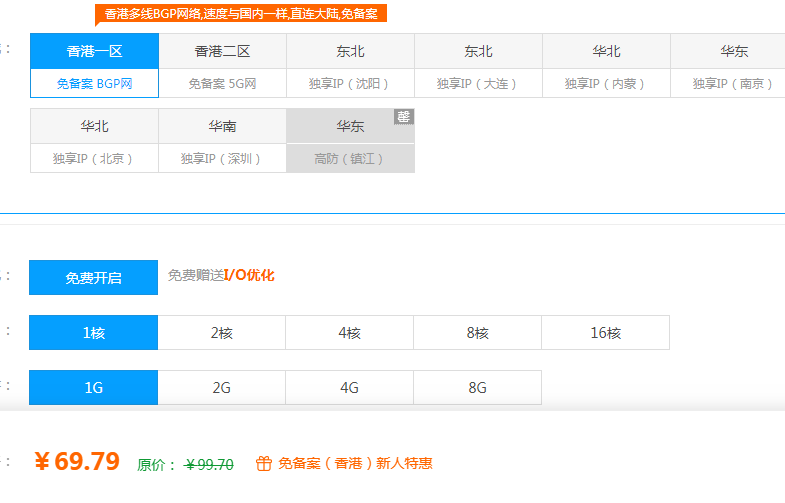Pick the 16核 CPU option
785x503 pixels.
pos(606,333)
